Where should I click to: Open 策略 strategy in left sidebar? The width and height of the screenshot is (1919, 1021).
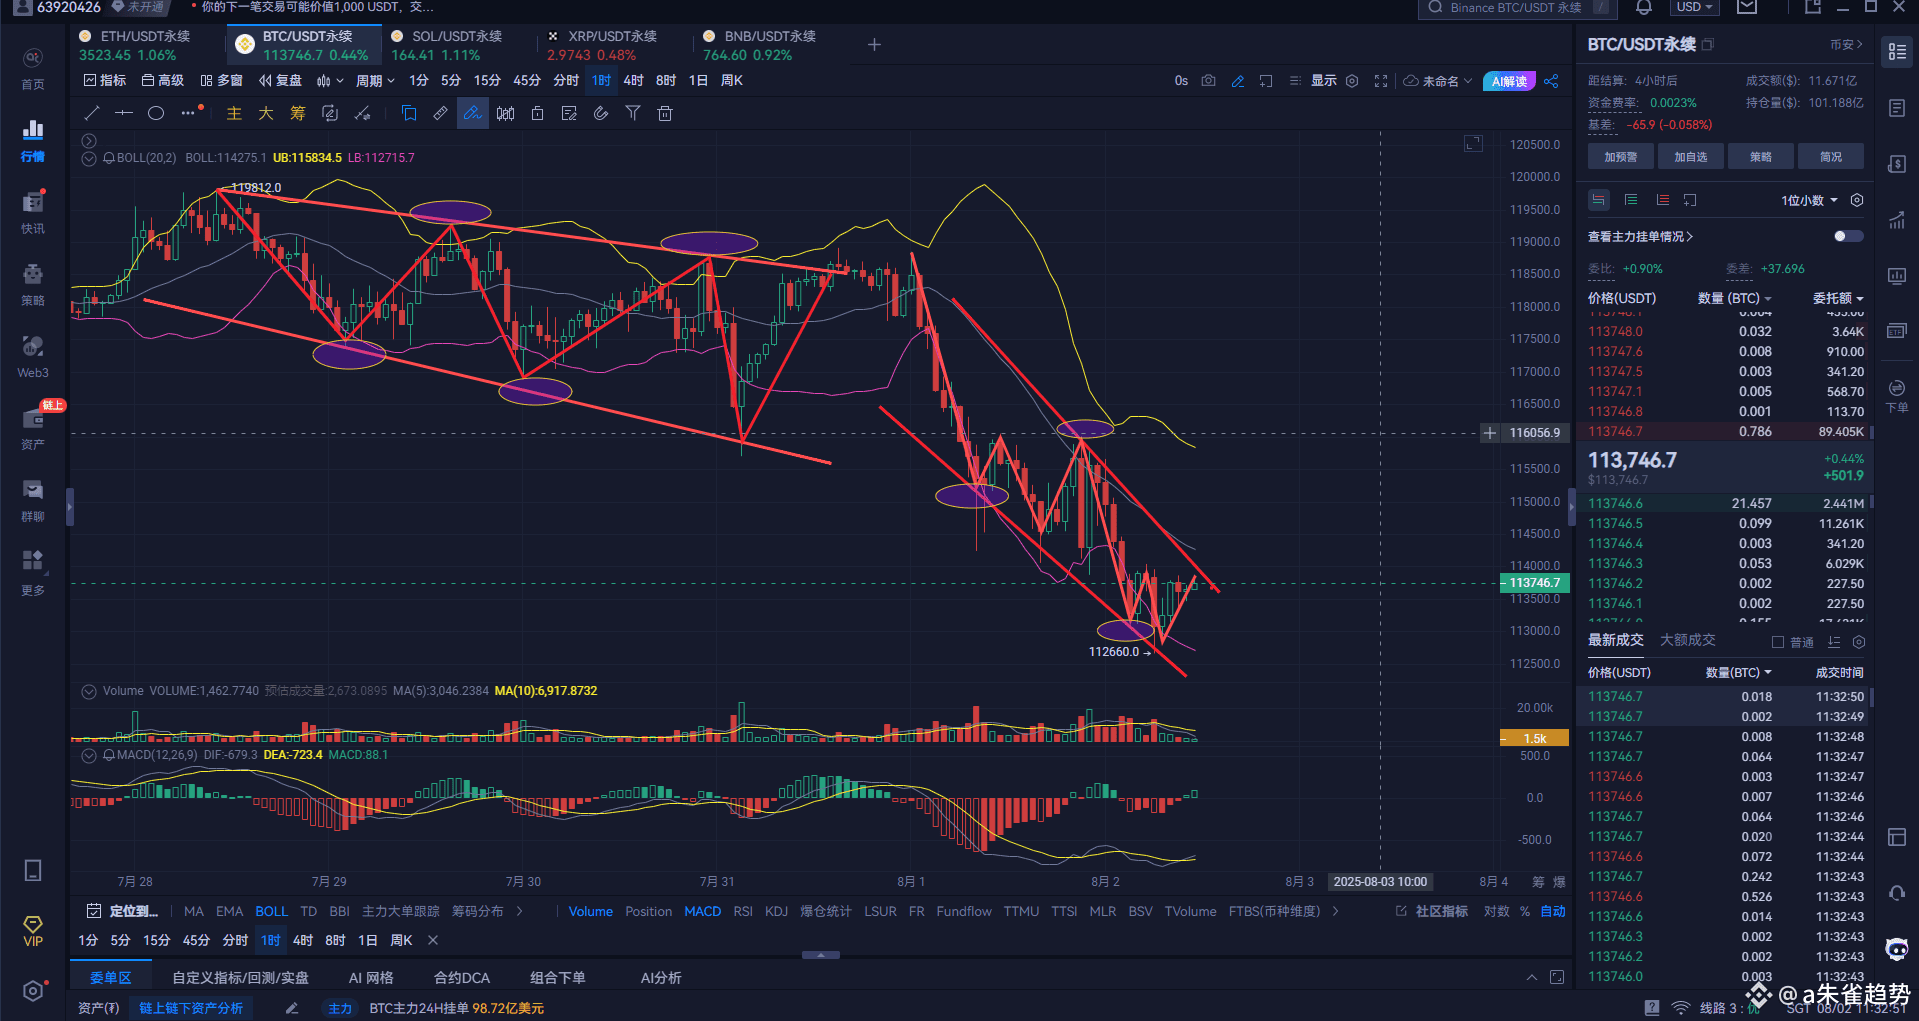click(33, 285)
